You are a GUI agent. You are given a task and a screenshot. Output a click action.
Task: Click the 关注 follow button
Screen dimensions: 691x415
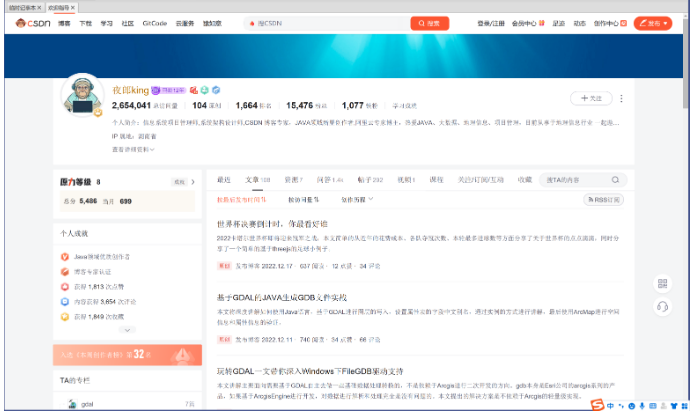point(591,98)
